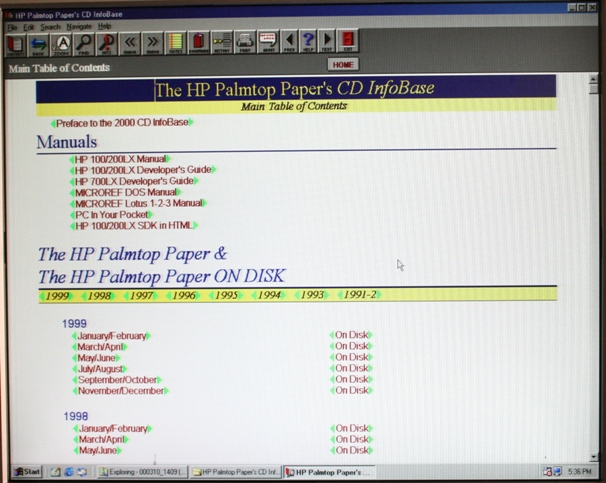Open HP 100/200LX Developer's Guide link
606x483 pixels.
(143, 170)
